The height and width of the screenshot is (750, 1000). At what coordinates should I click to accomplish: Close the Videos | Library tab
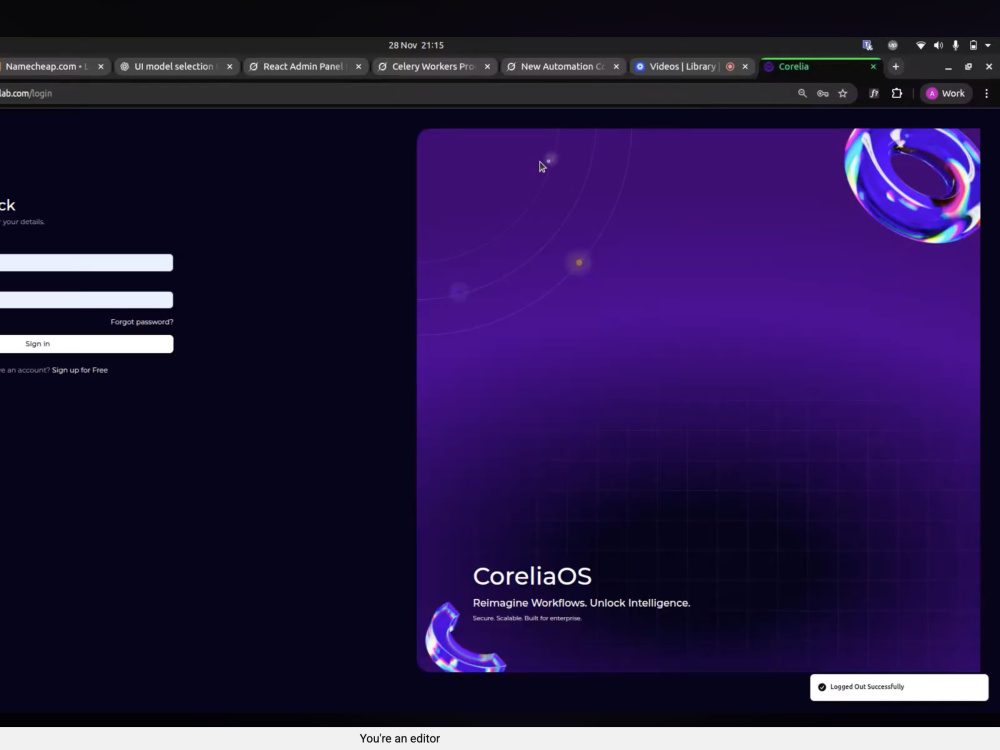point(745,66)
